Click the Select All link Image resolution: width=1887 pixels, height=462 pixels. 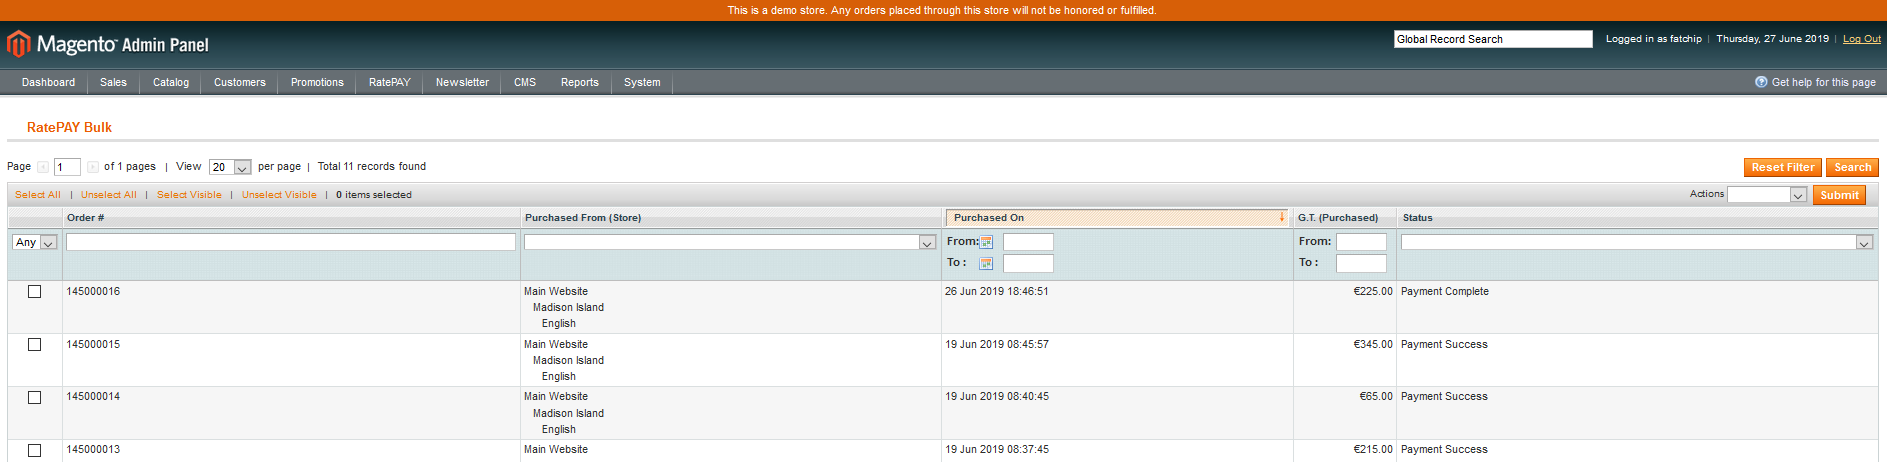click(x=38, y=195)
